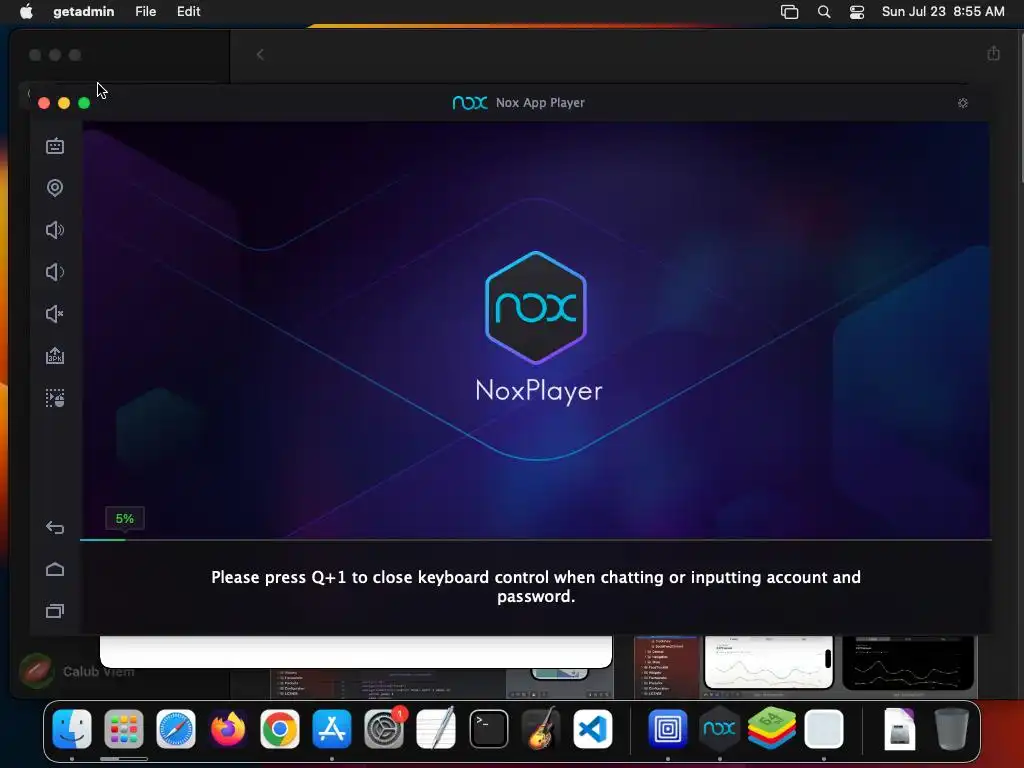Open System Settings from the Dock
The image size is (1024, 768).
coord(384,729)
